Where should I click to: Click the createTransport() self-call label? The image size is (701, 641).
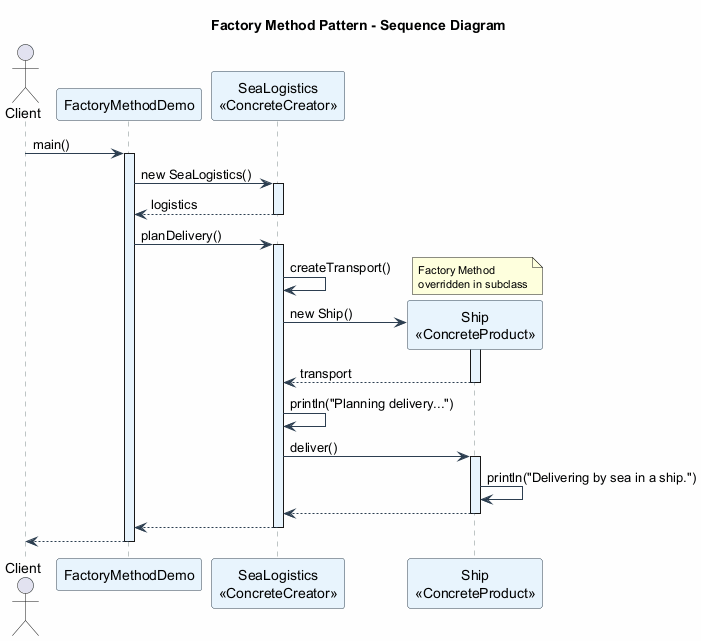click(340, 269)
